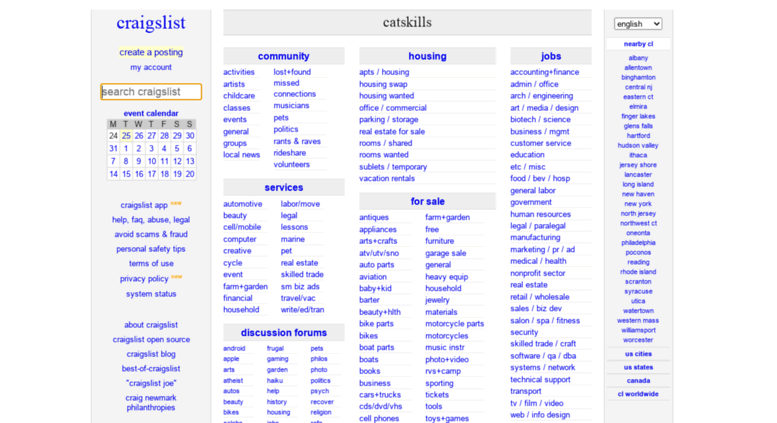777x423 pixels.
Task: Open craig newmark philanthropies link
Action: 151,403
